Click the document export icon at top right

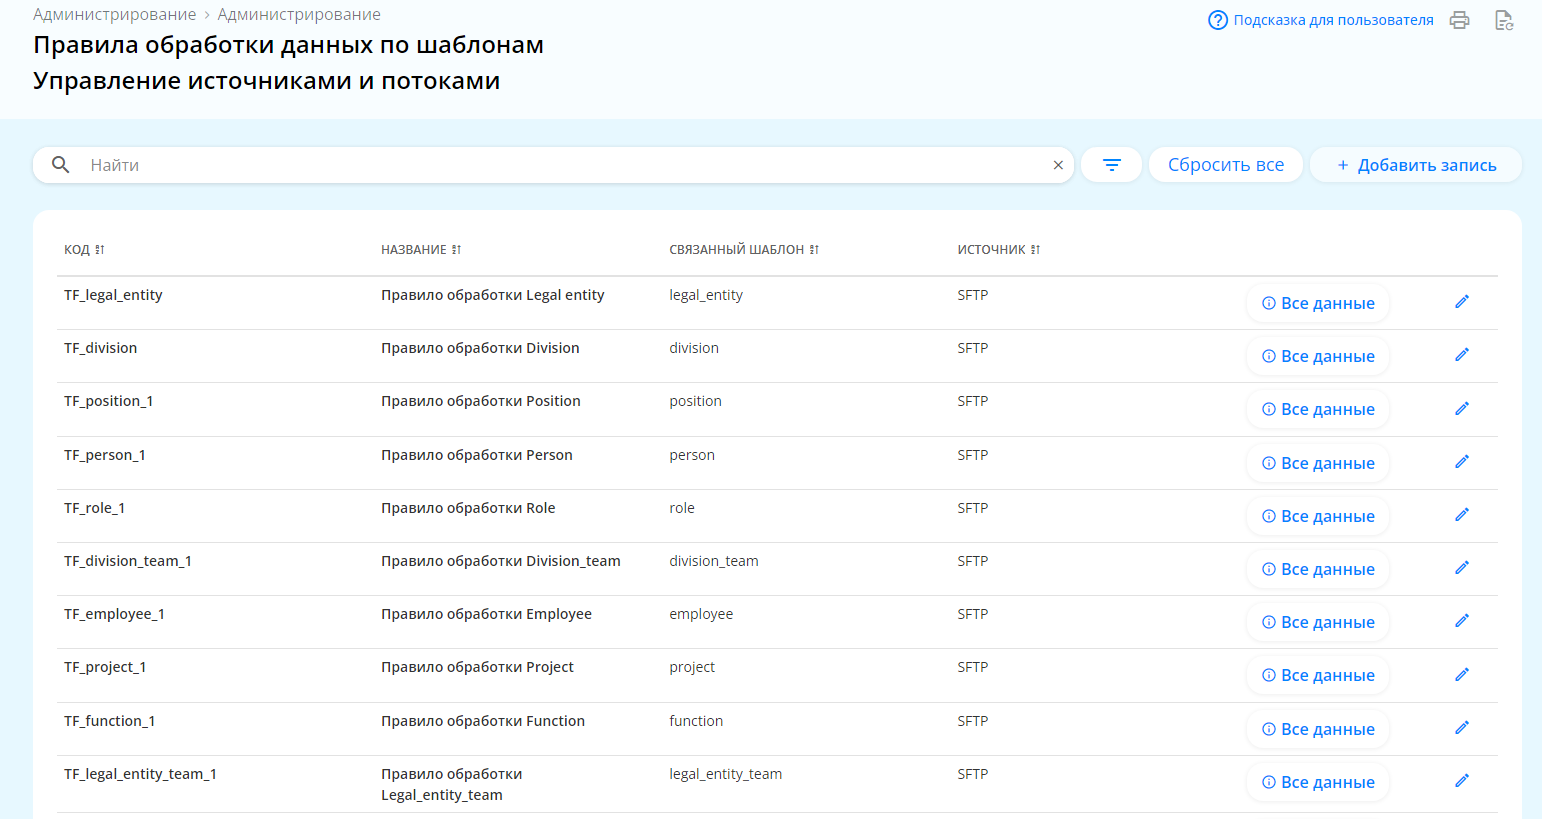(x=1503, y=20)
